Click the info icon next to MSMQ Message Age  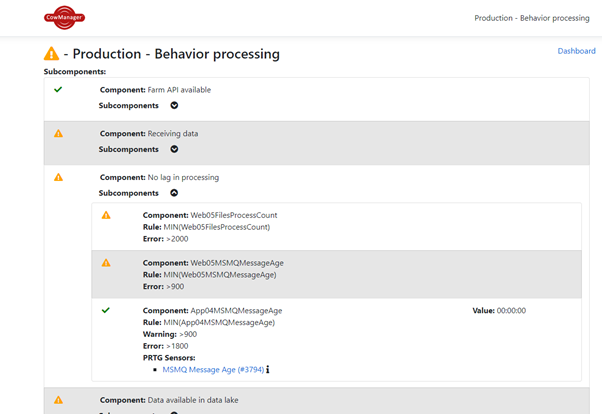pyautogui.click(x=267, y=370)
